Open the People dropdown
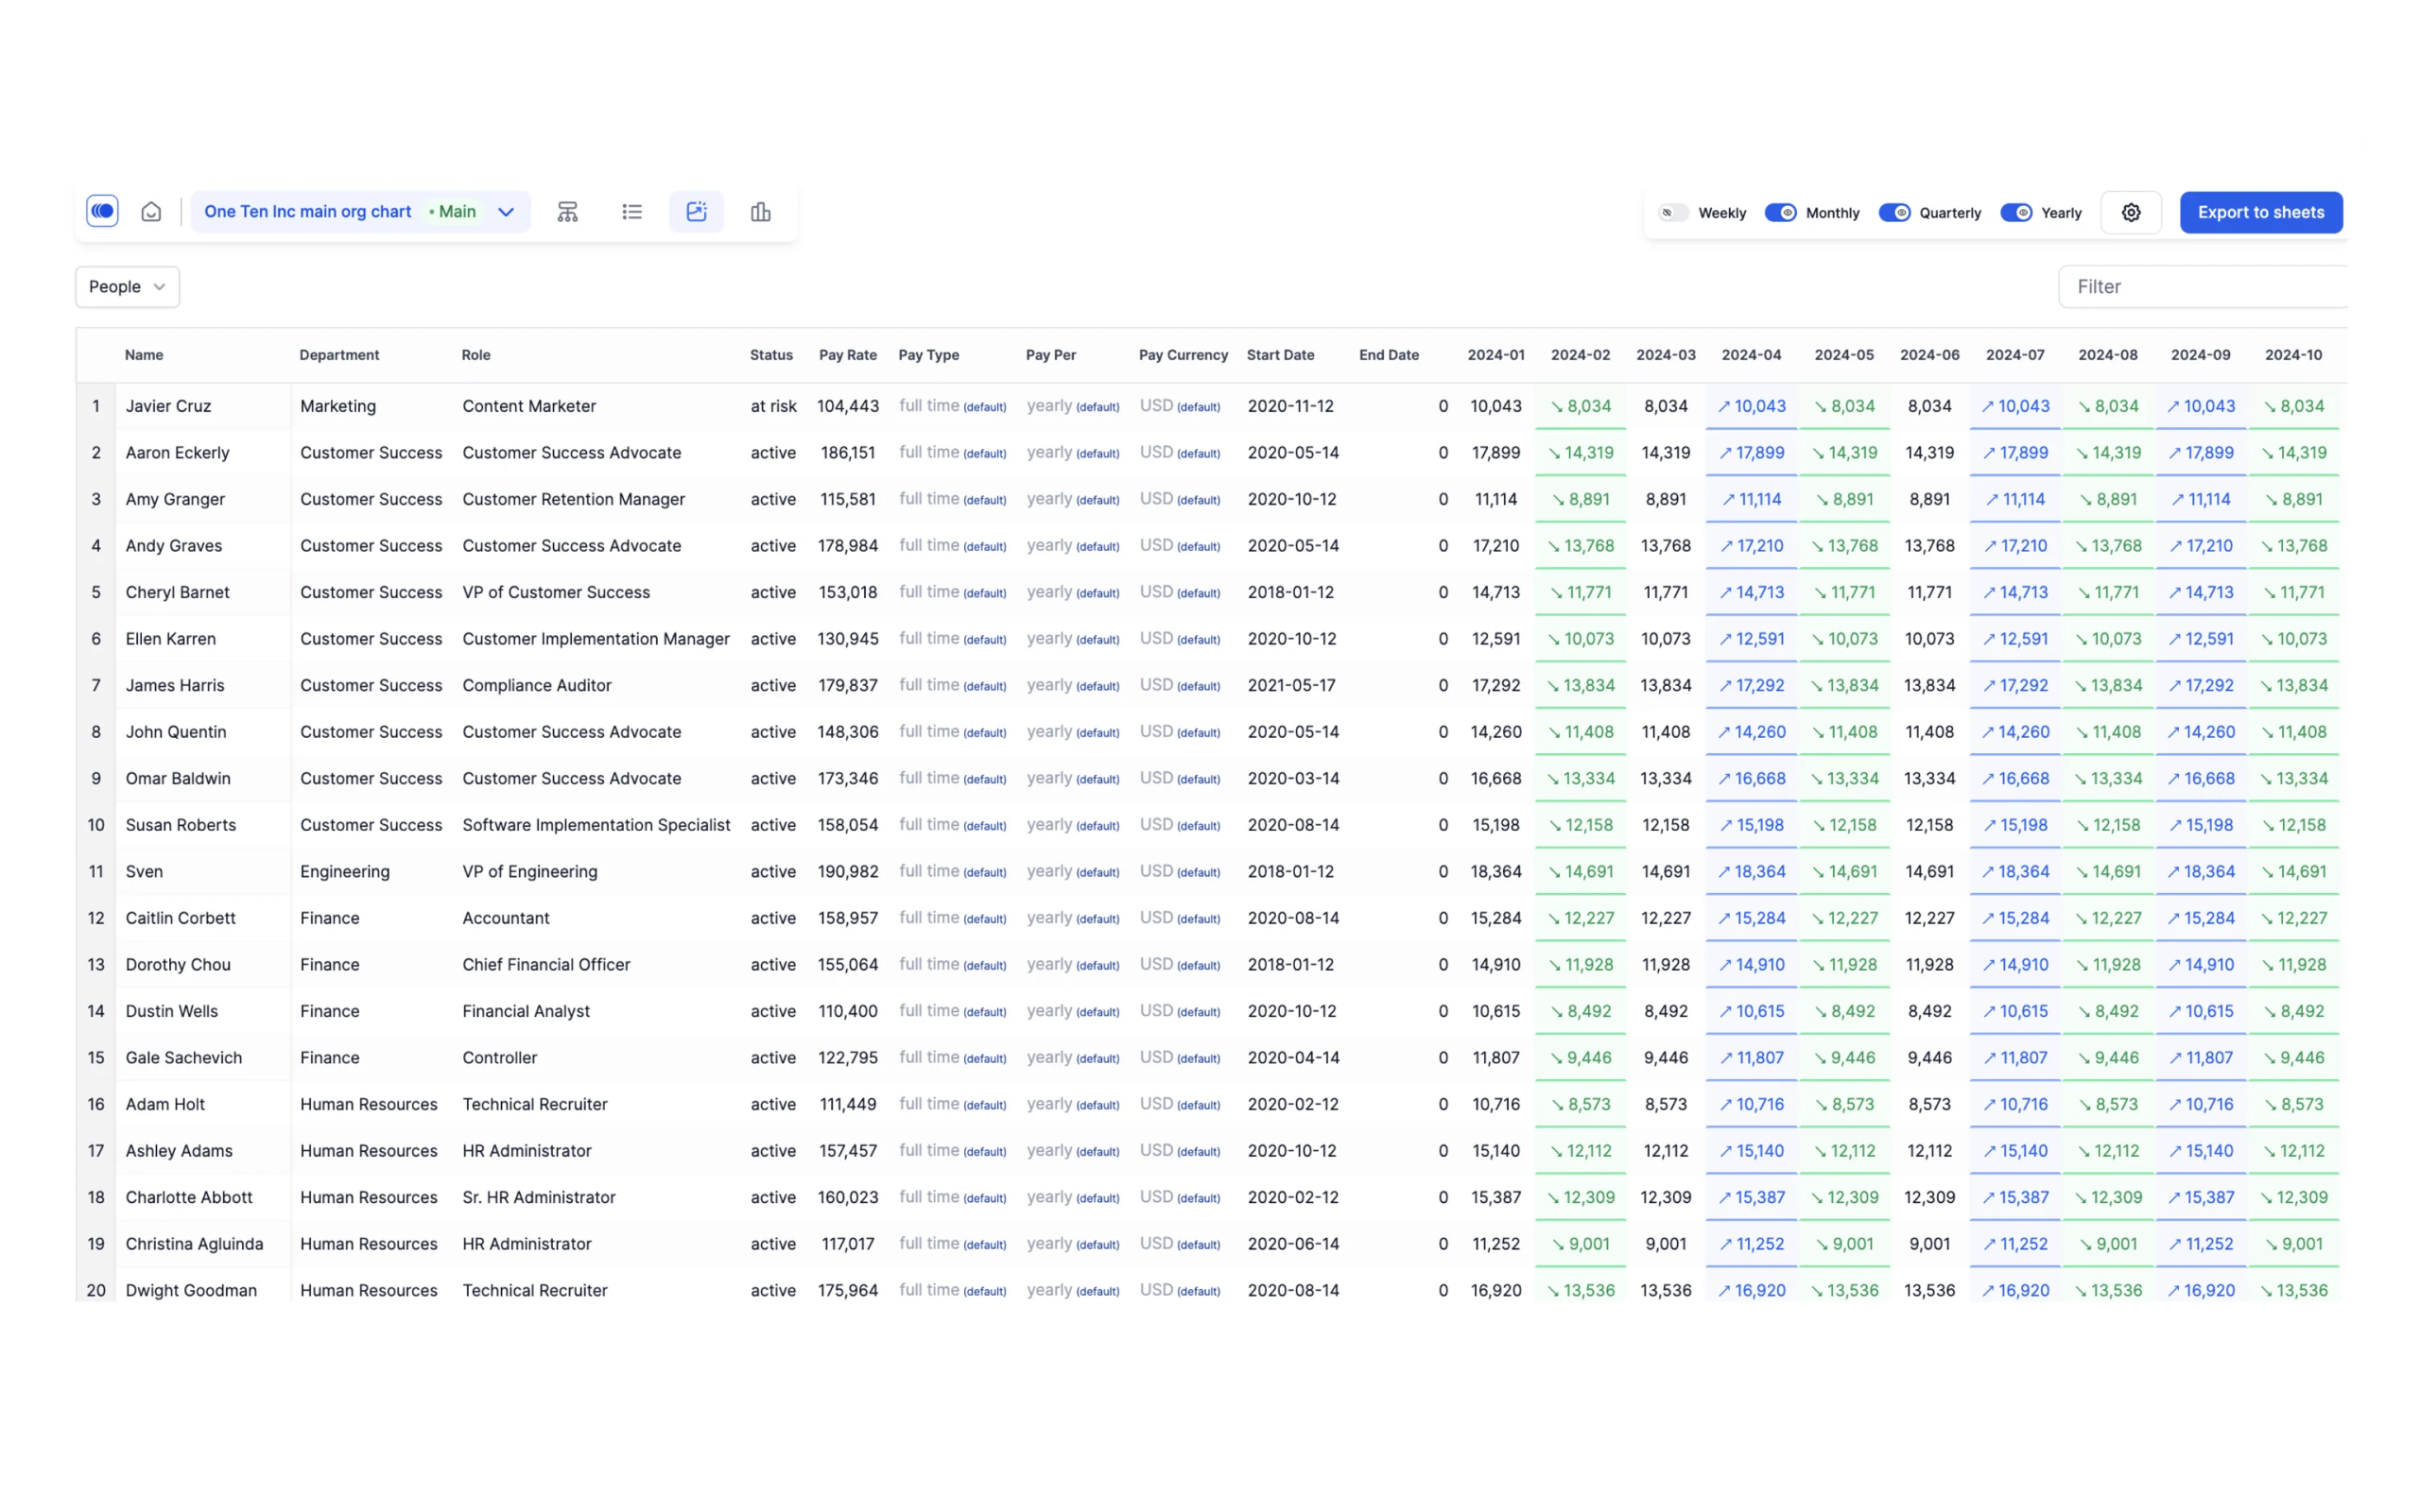Image resolution: width=2420 pixels, height=1512 pixels. point(127,286)
